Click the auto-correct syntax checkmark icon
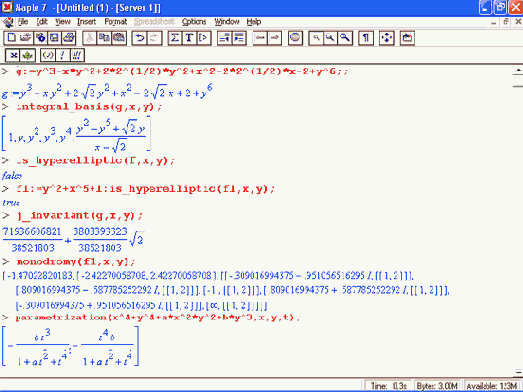Screen dimensions: 523x392 pos(48,55)
